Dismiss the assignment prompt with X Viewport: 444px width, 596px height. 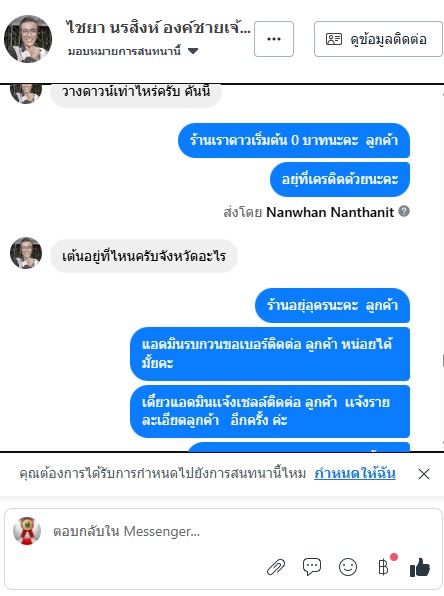(x=424, y=474)
